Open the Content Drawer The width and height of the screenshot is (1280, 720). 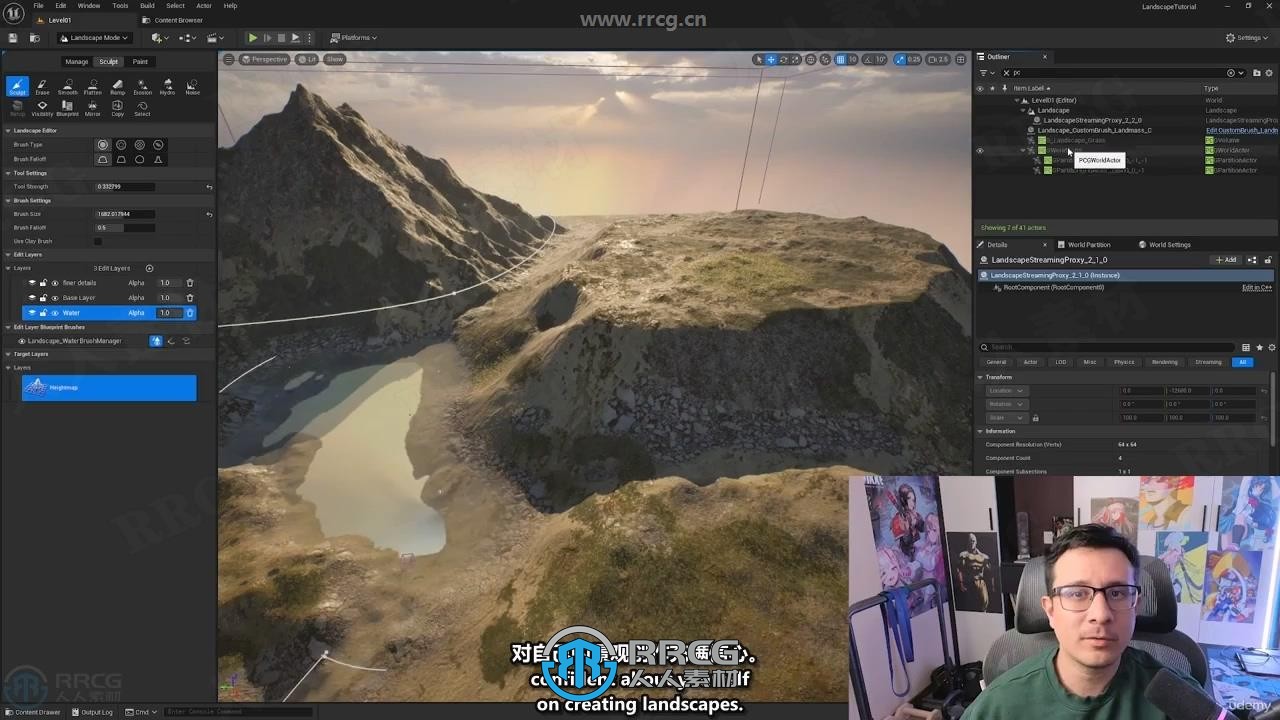click(32, 712)
